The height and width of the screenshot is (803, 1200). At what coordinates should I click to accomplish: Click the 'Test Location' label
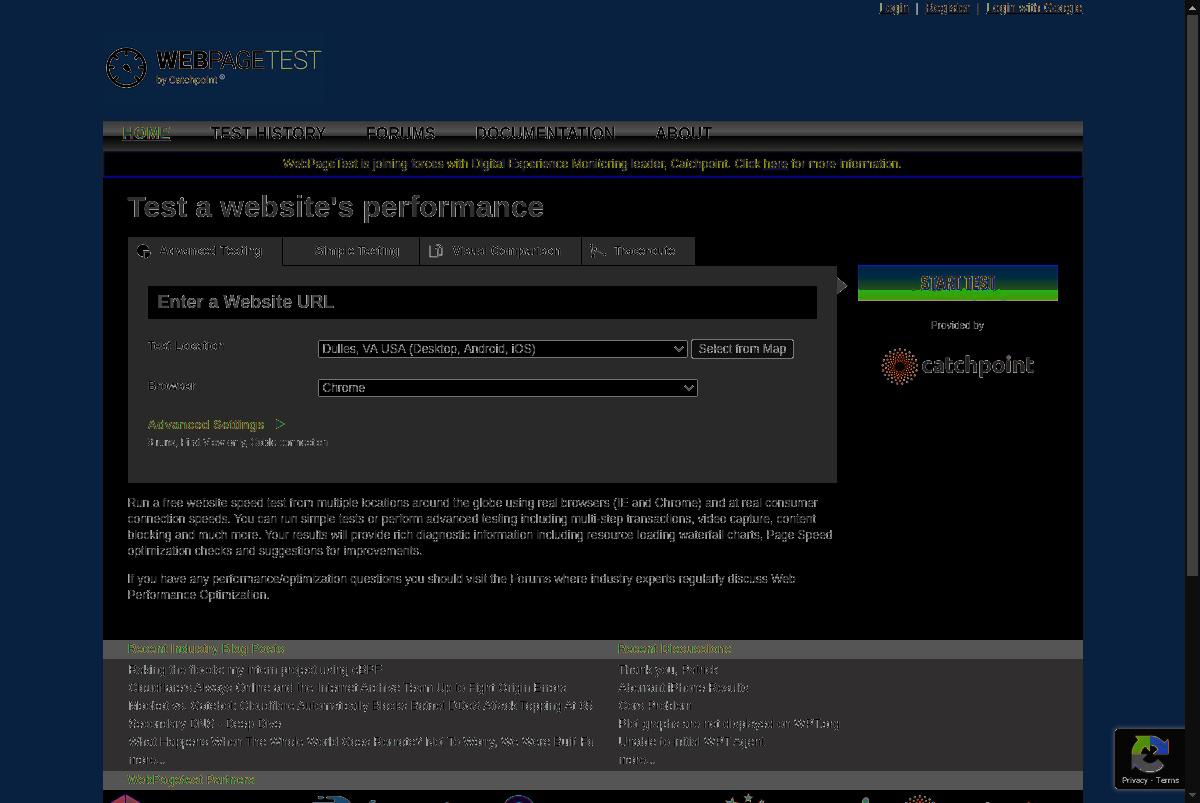[185, 346]
